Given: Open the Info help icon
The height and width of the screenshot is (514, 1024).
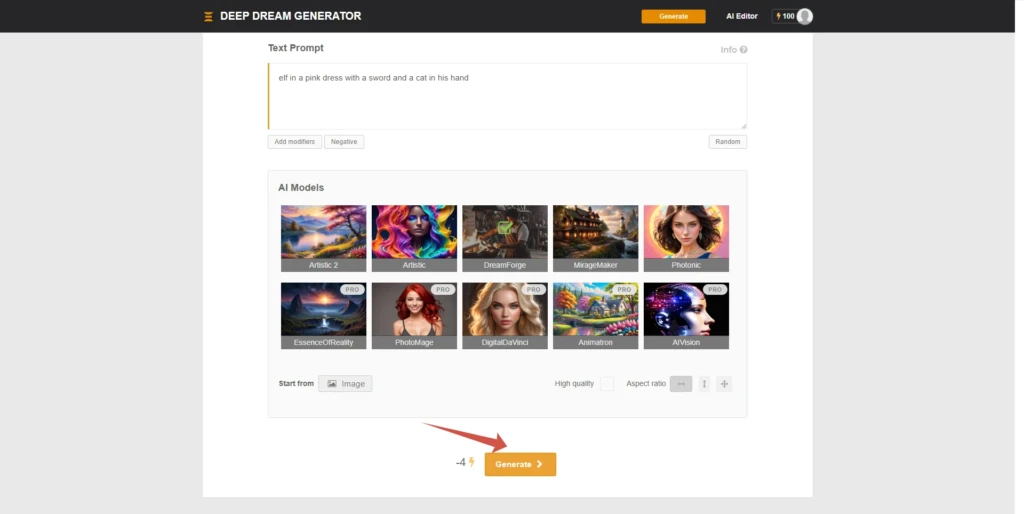Looking at the screenshot, I should 743,50.
